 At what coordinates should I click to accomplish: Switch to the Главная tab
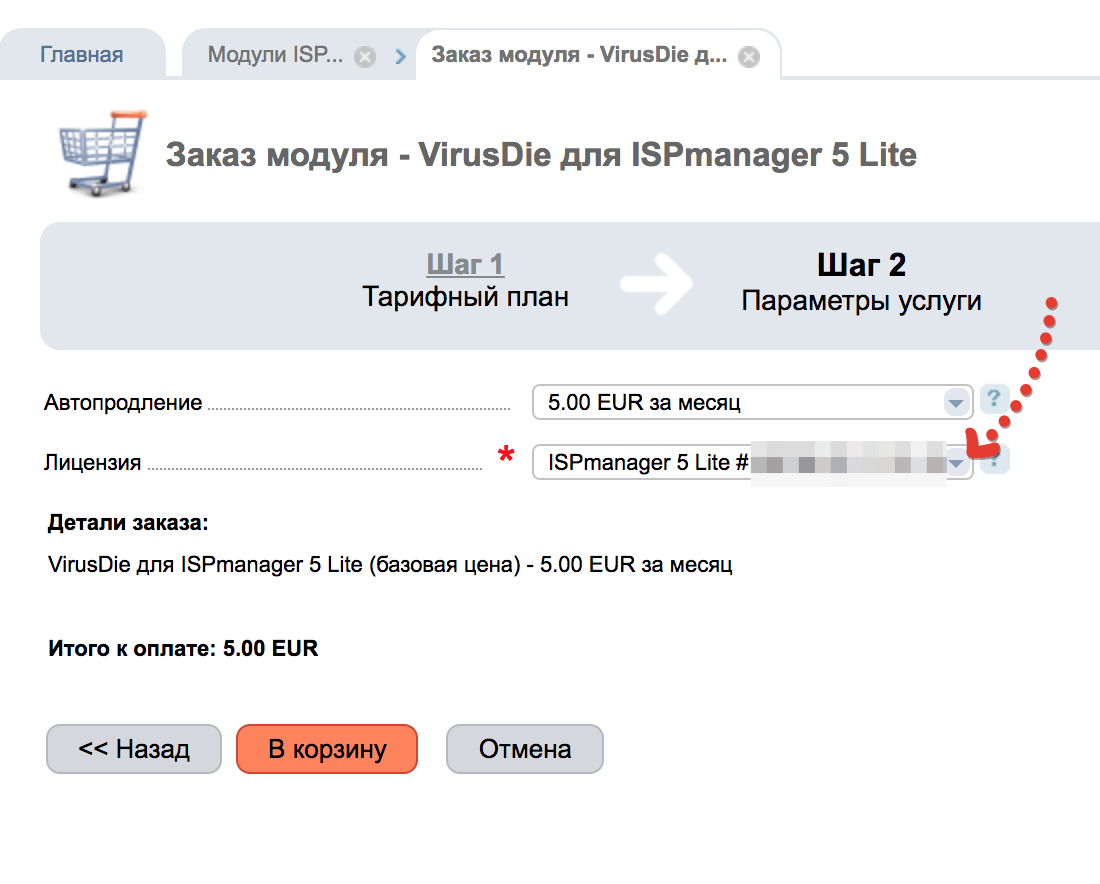81,55
